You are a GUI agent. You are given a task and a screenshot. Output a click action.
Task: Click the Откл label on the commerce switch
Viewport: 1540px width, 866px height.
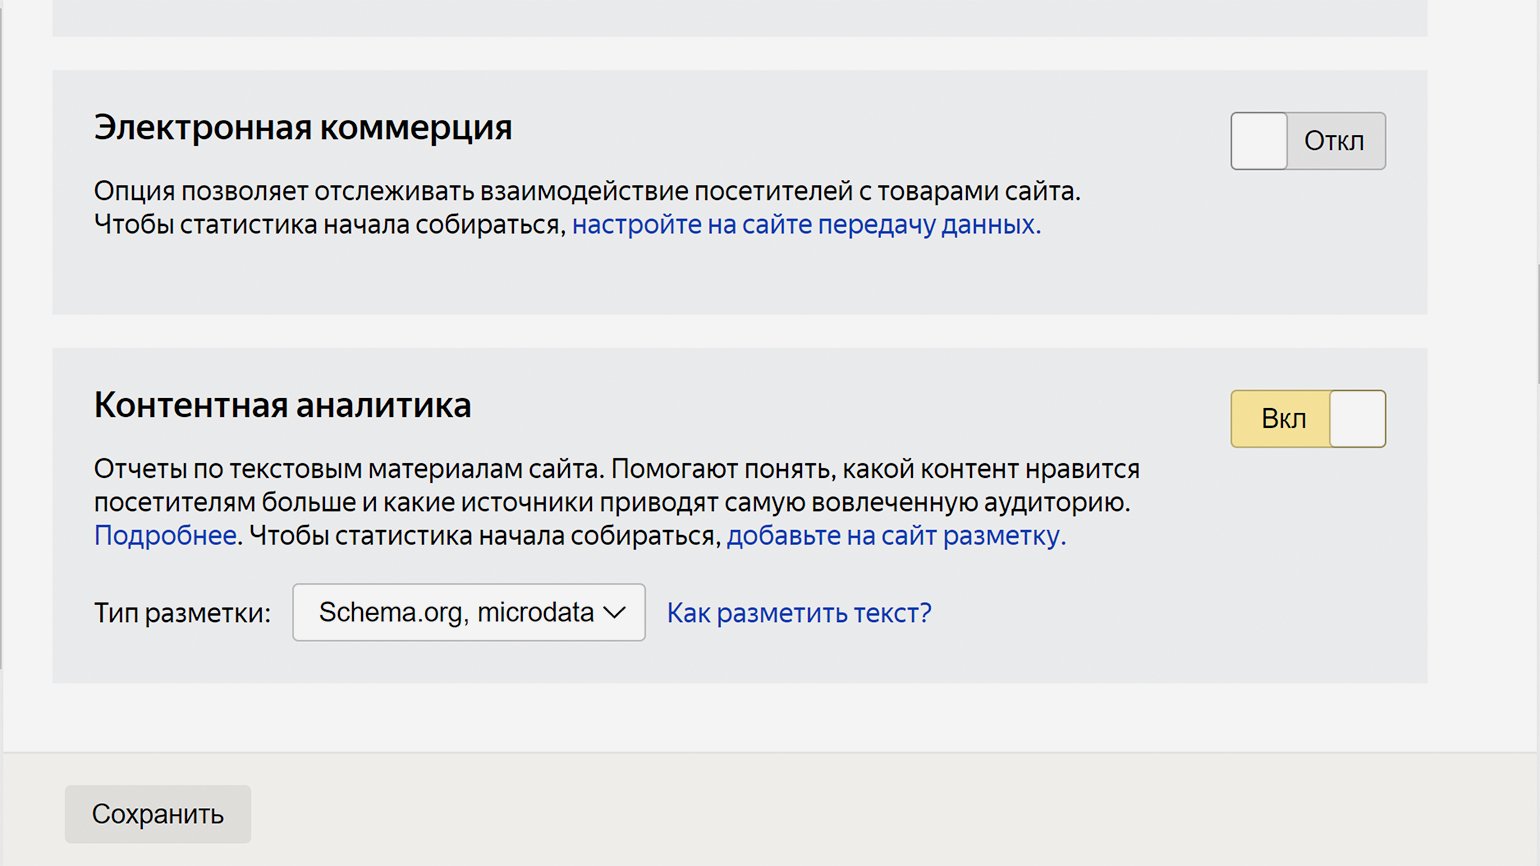pos(1334,141)
